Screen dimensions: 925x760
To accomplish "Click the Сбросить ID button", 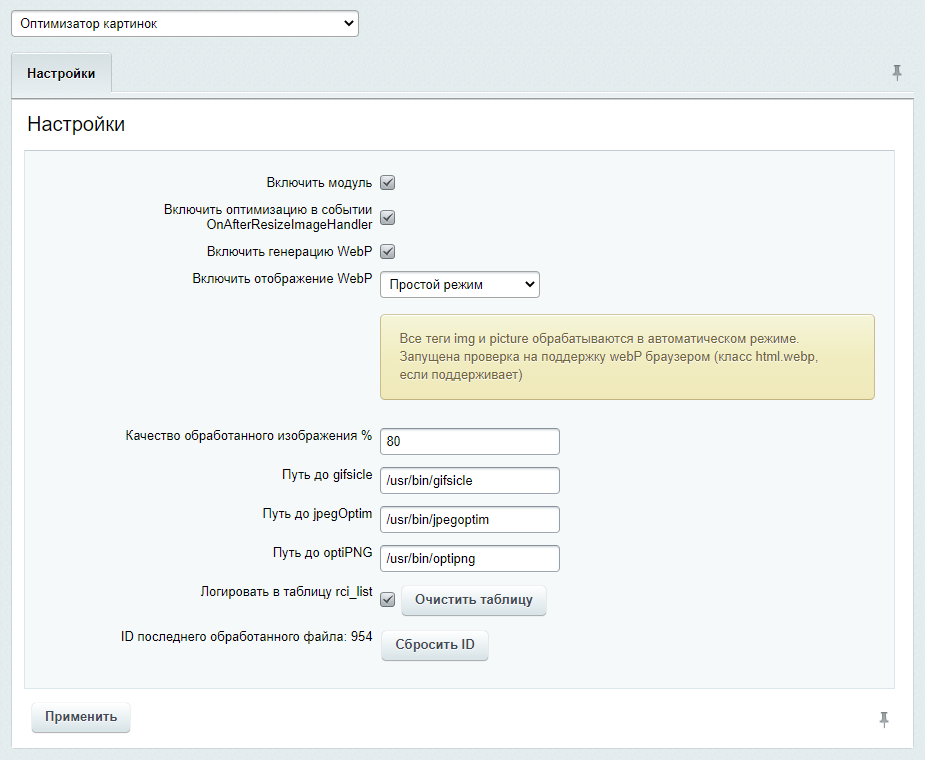I will pos(435,645).
